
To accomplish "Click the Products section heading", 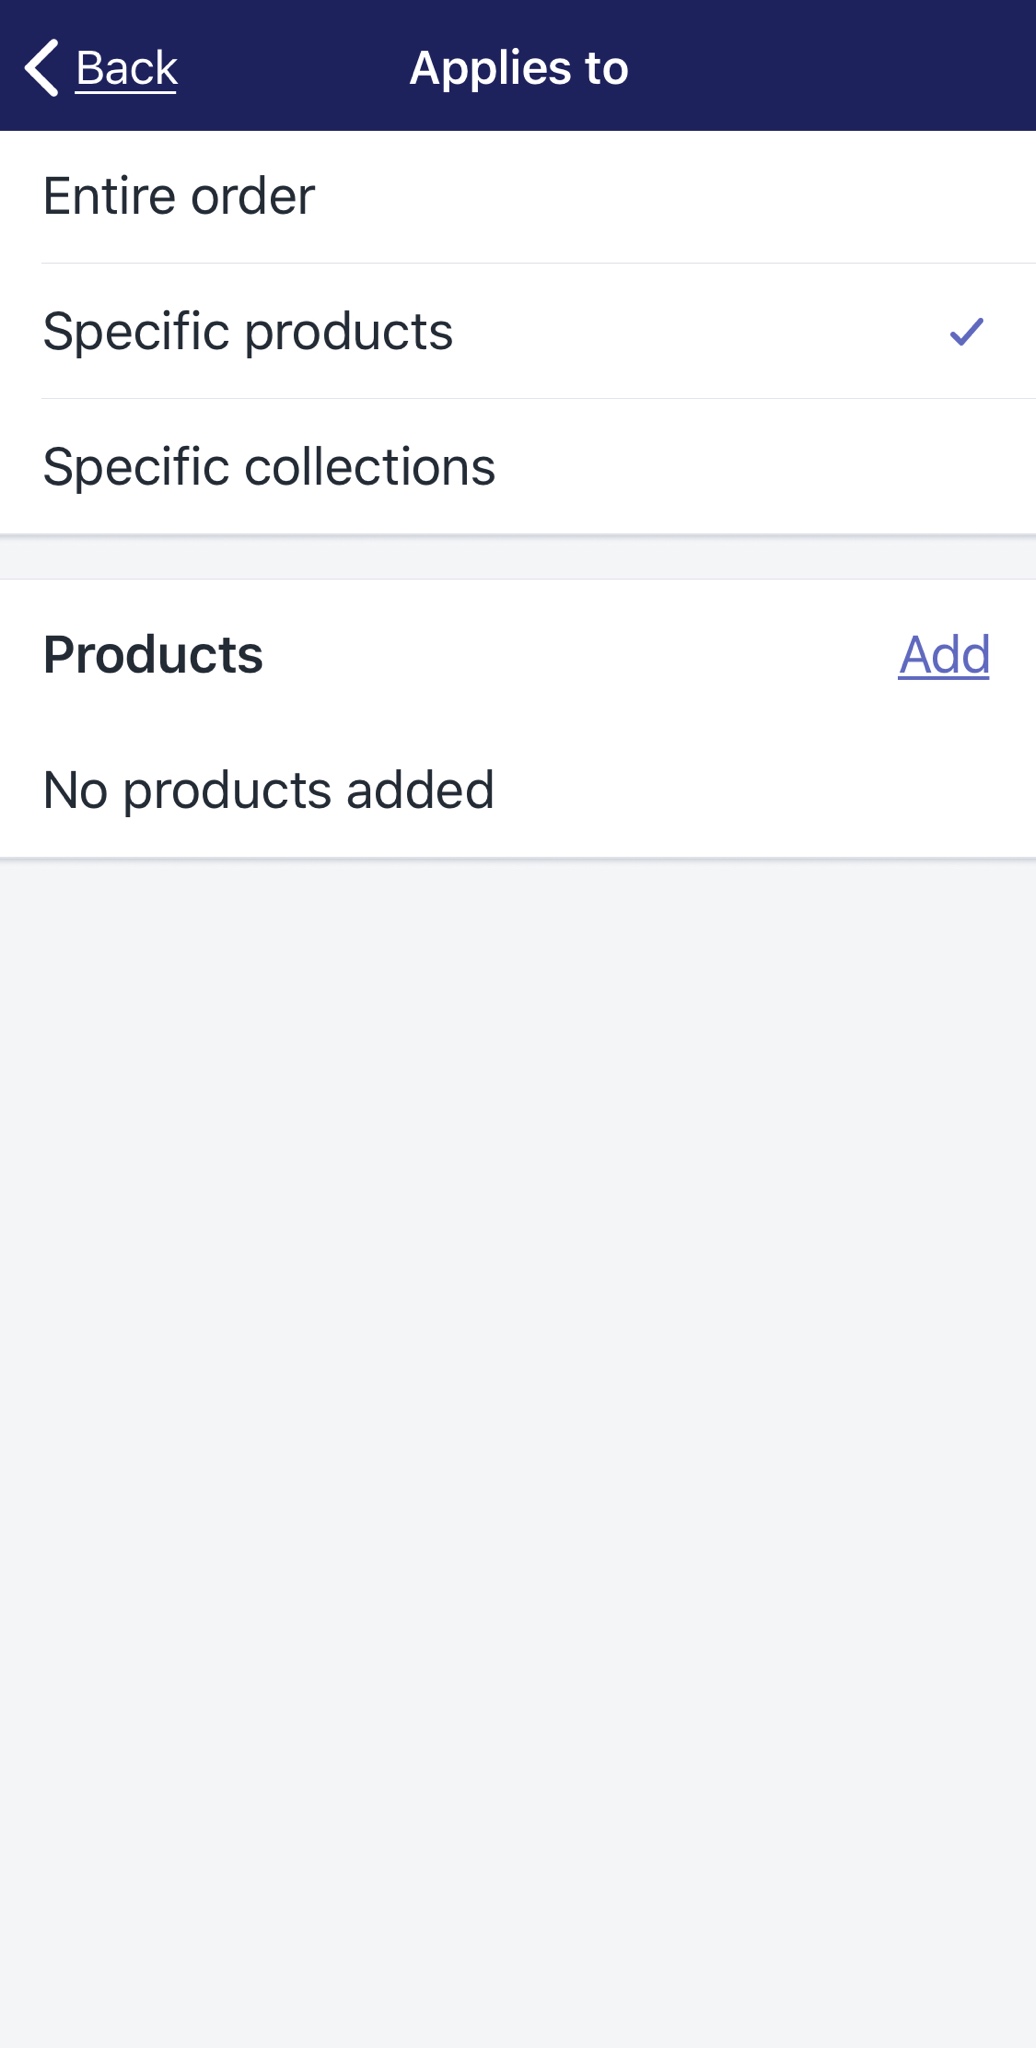I will point(153,655).
